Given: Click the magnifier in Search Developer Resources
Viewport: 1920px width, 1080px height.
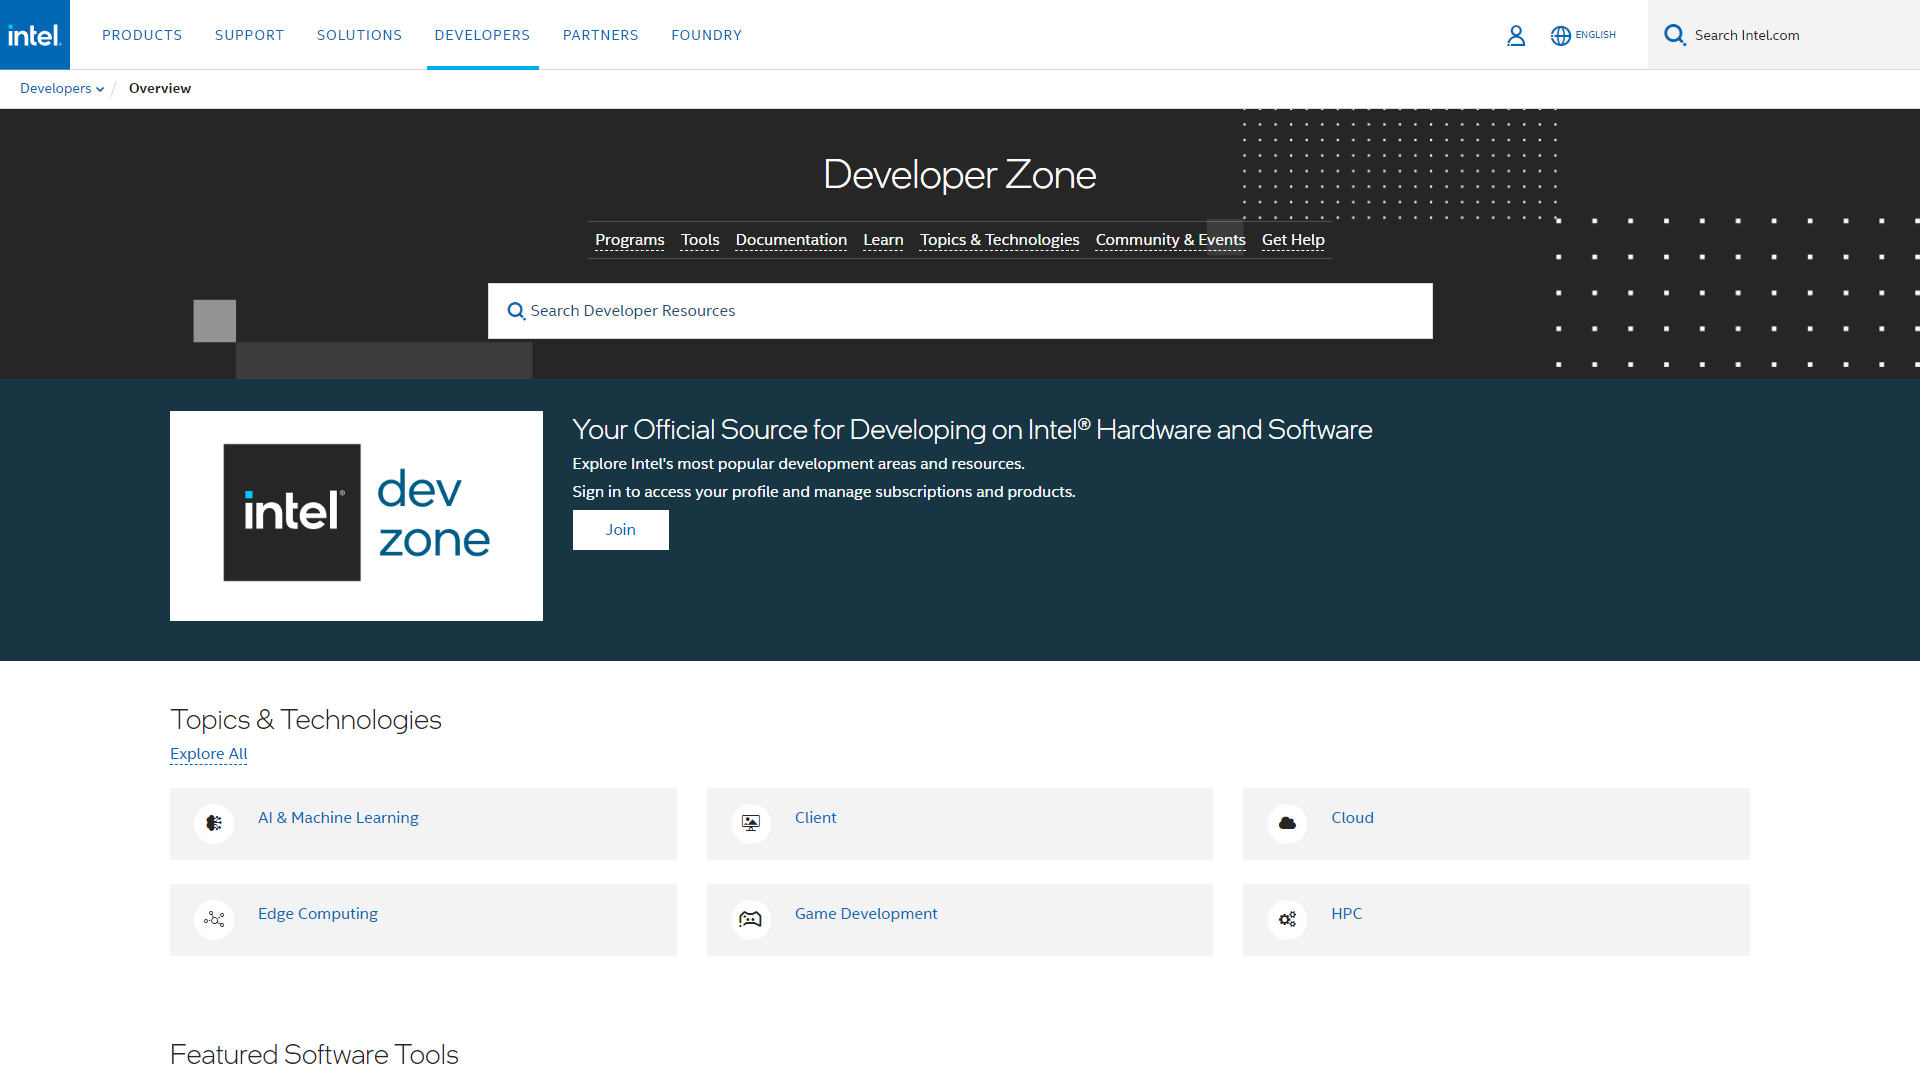Looking at the screenshot, I should [516, 311].
